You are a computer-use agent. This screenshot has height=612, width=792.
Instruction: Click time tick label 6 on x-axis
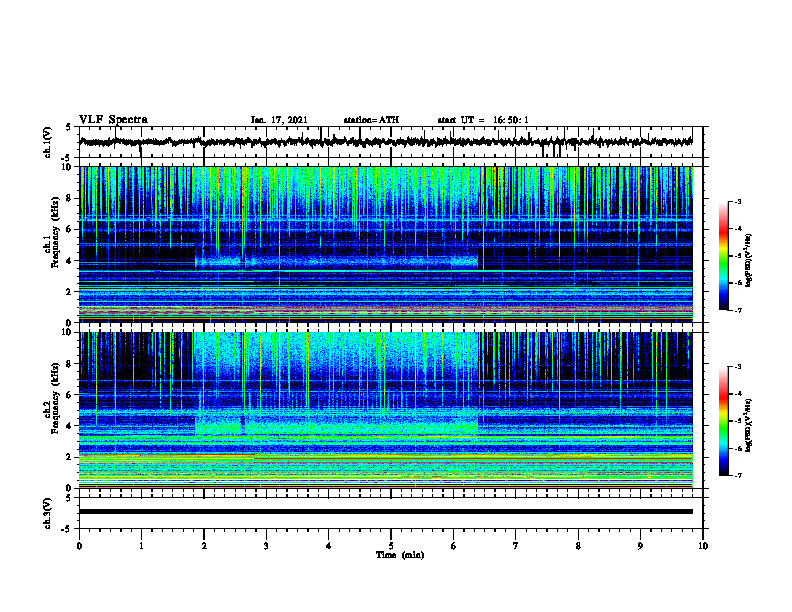tap(454, 546)
